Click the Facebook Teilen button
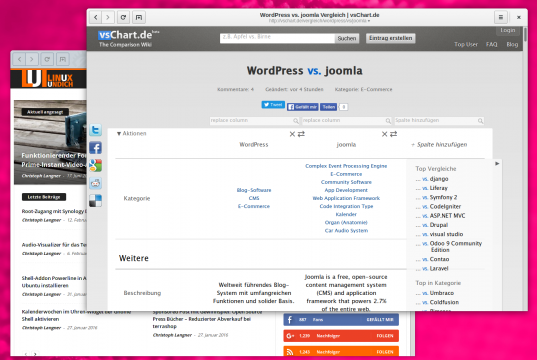Viewport: 537px width, 360px height. pos(328,107)
